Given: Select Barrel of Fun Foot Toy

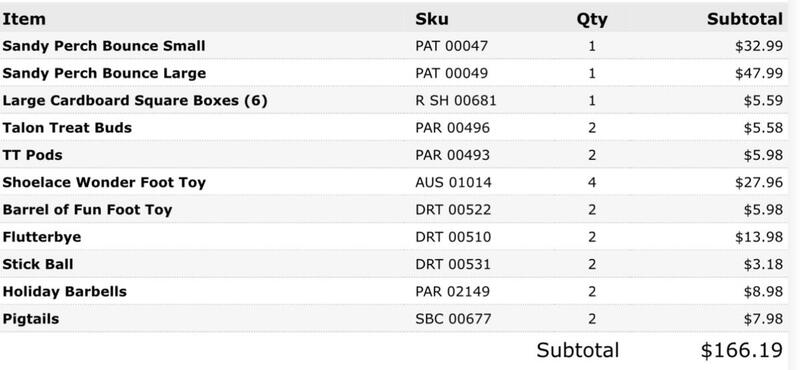Looking at the screenshot, I should (x=87, y=210).
